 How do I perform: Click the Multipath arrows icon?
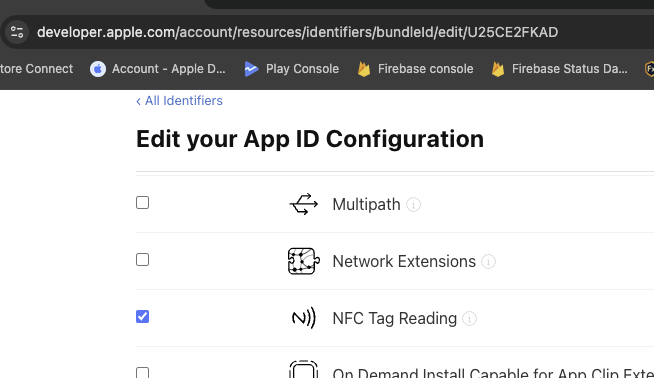304,204
